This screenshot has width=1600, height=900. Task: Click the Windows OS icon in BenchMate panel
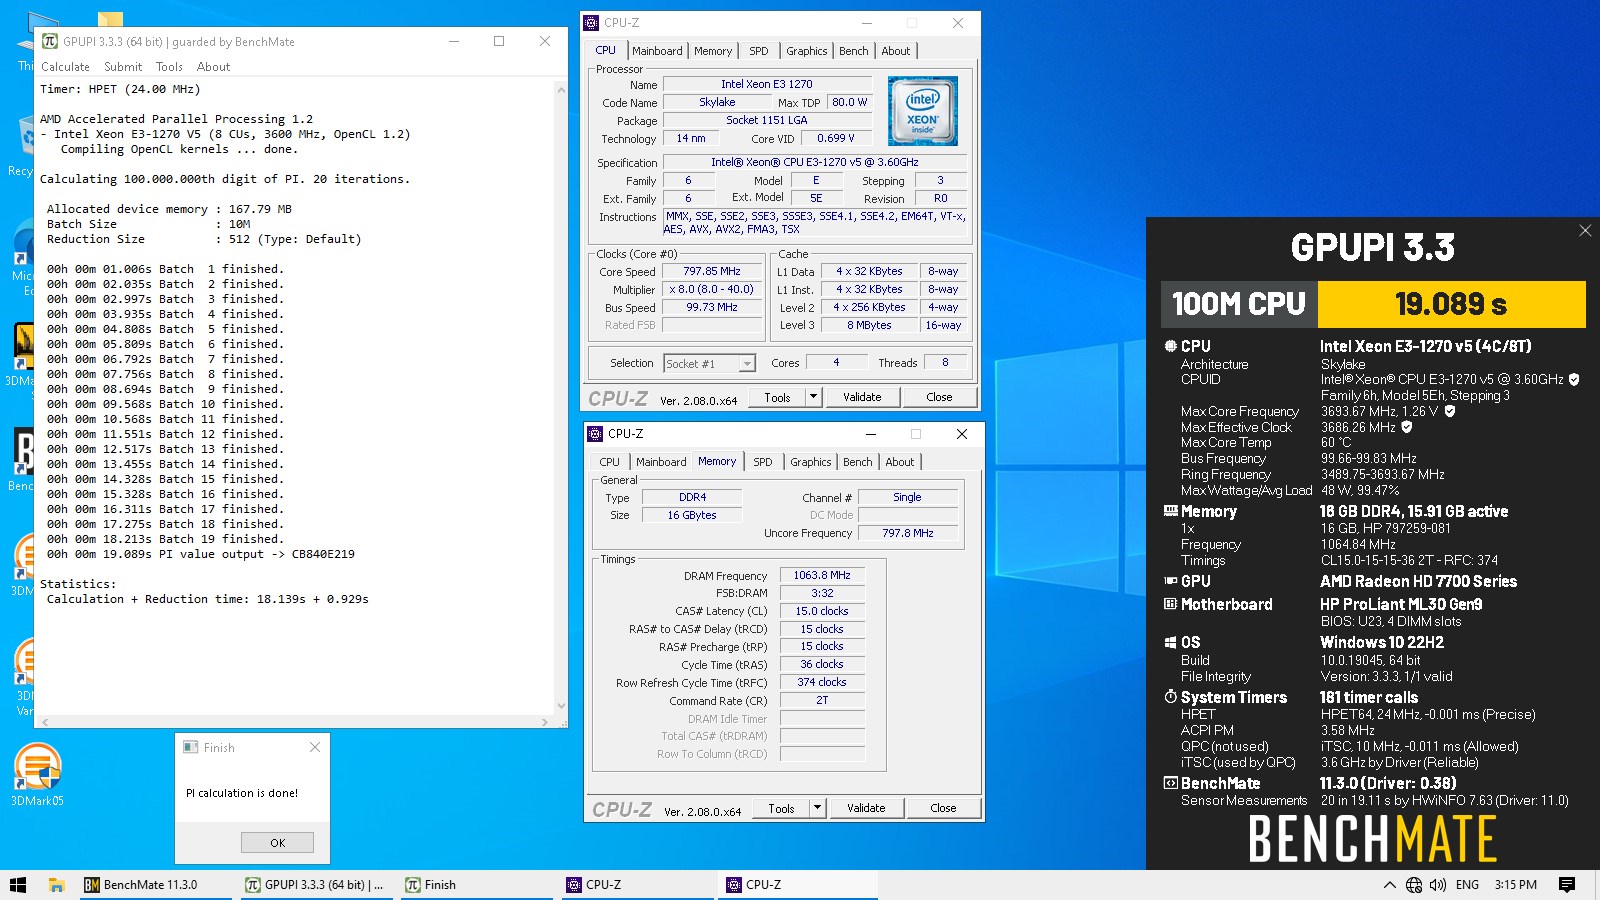[x=1170, y=642]
